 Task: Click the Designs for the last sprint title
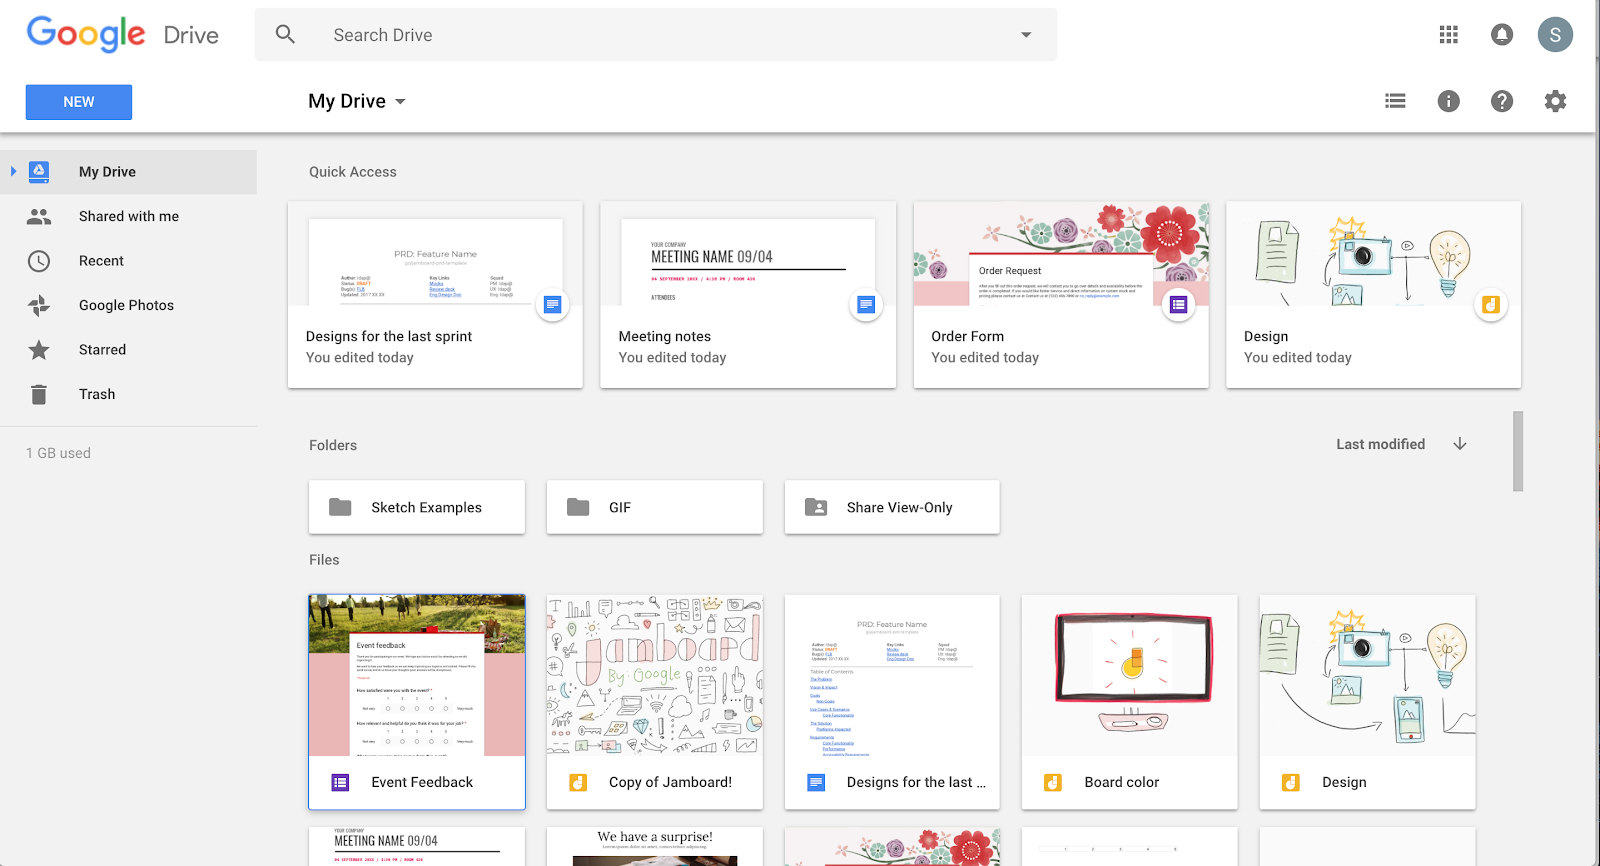389,337
